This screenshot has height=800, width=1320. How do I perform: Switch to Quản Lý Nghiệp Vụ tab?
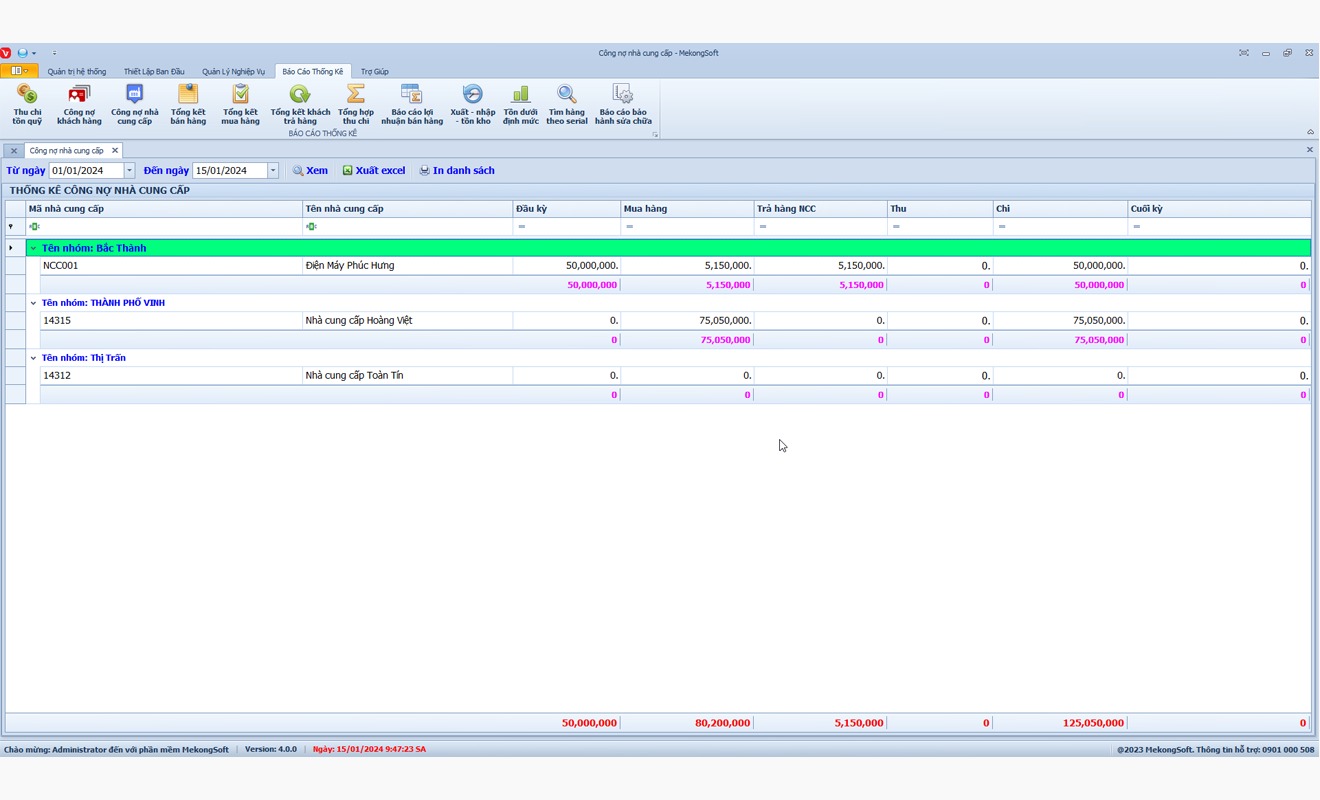pyautogui.click(x=233, y=72)
